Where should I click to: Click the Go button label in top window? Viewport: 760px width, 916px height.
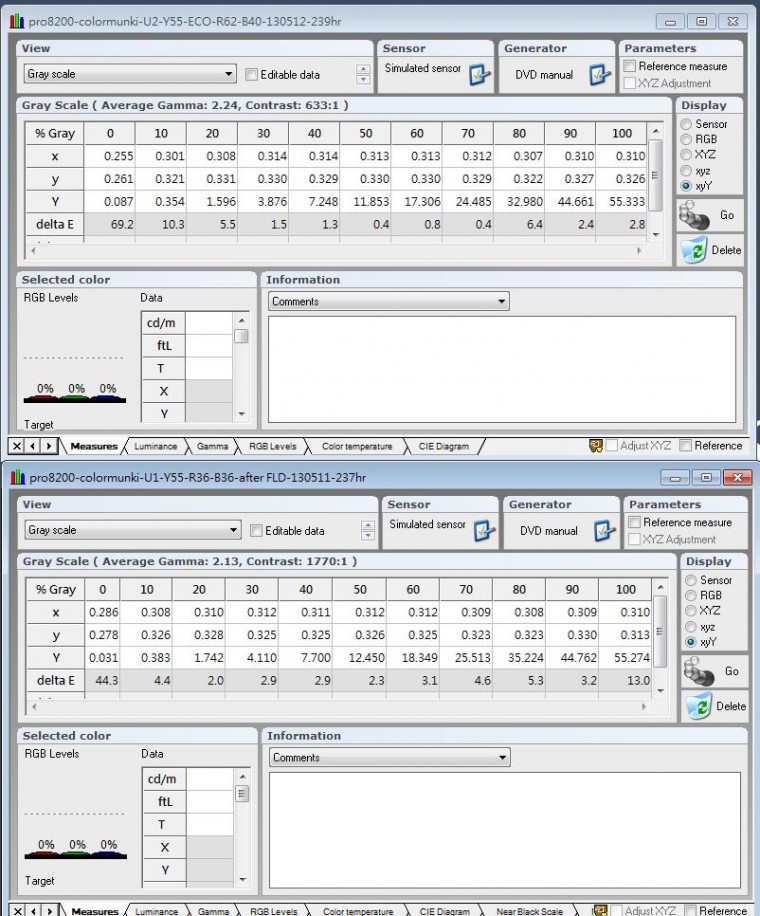[727, 216]
